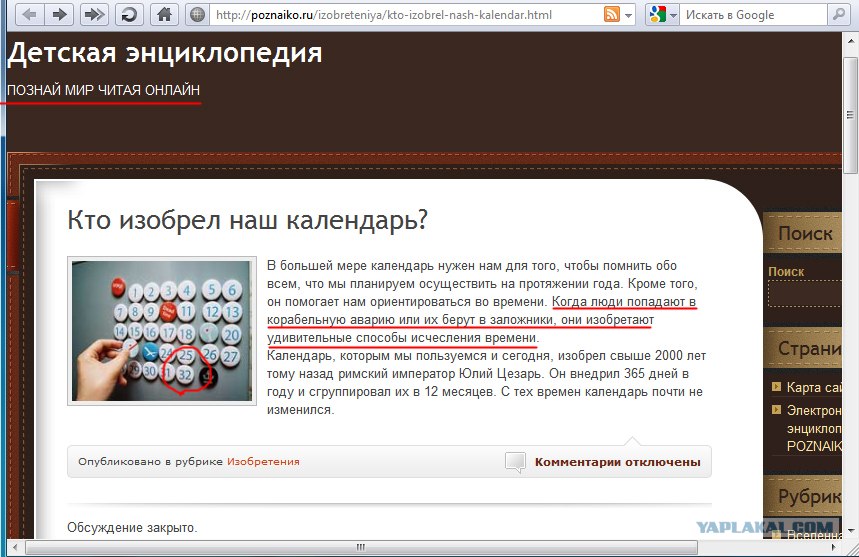Click the globe site-info icon
Viewport: 859px width, 557px height.
[197, 15]
